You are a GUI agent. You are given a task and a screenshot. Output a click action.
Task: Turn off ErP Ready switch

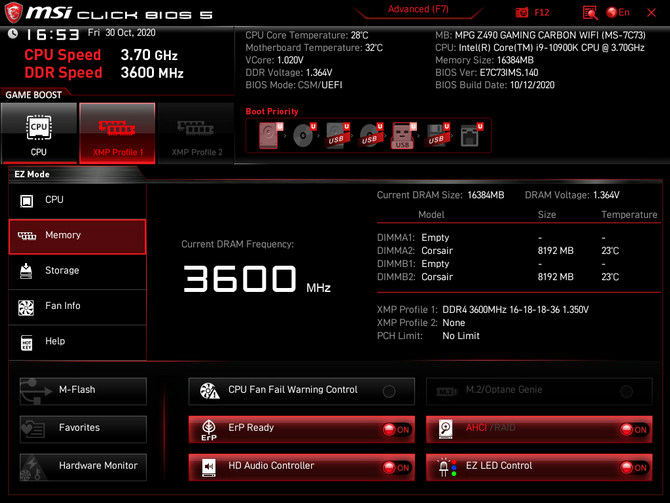point(396,429)
